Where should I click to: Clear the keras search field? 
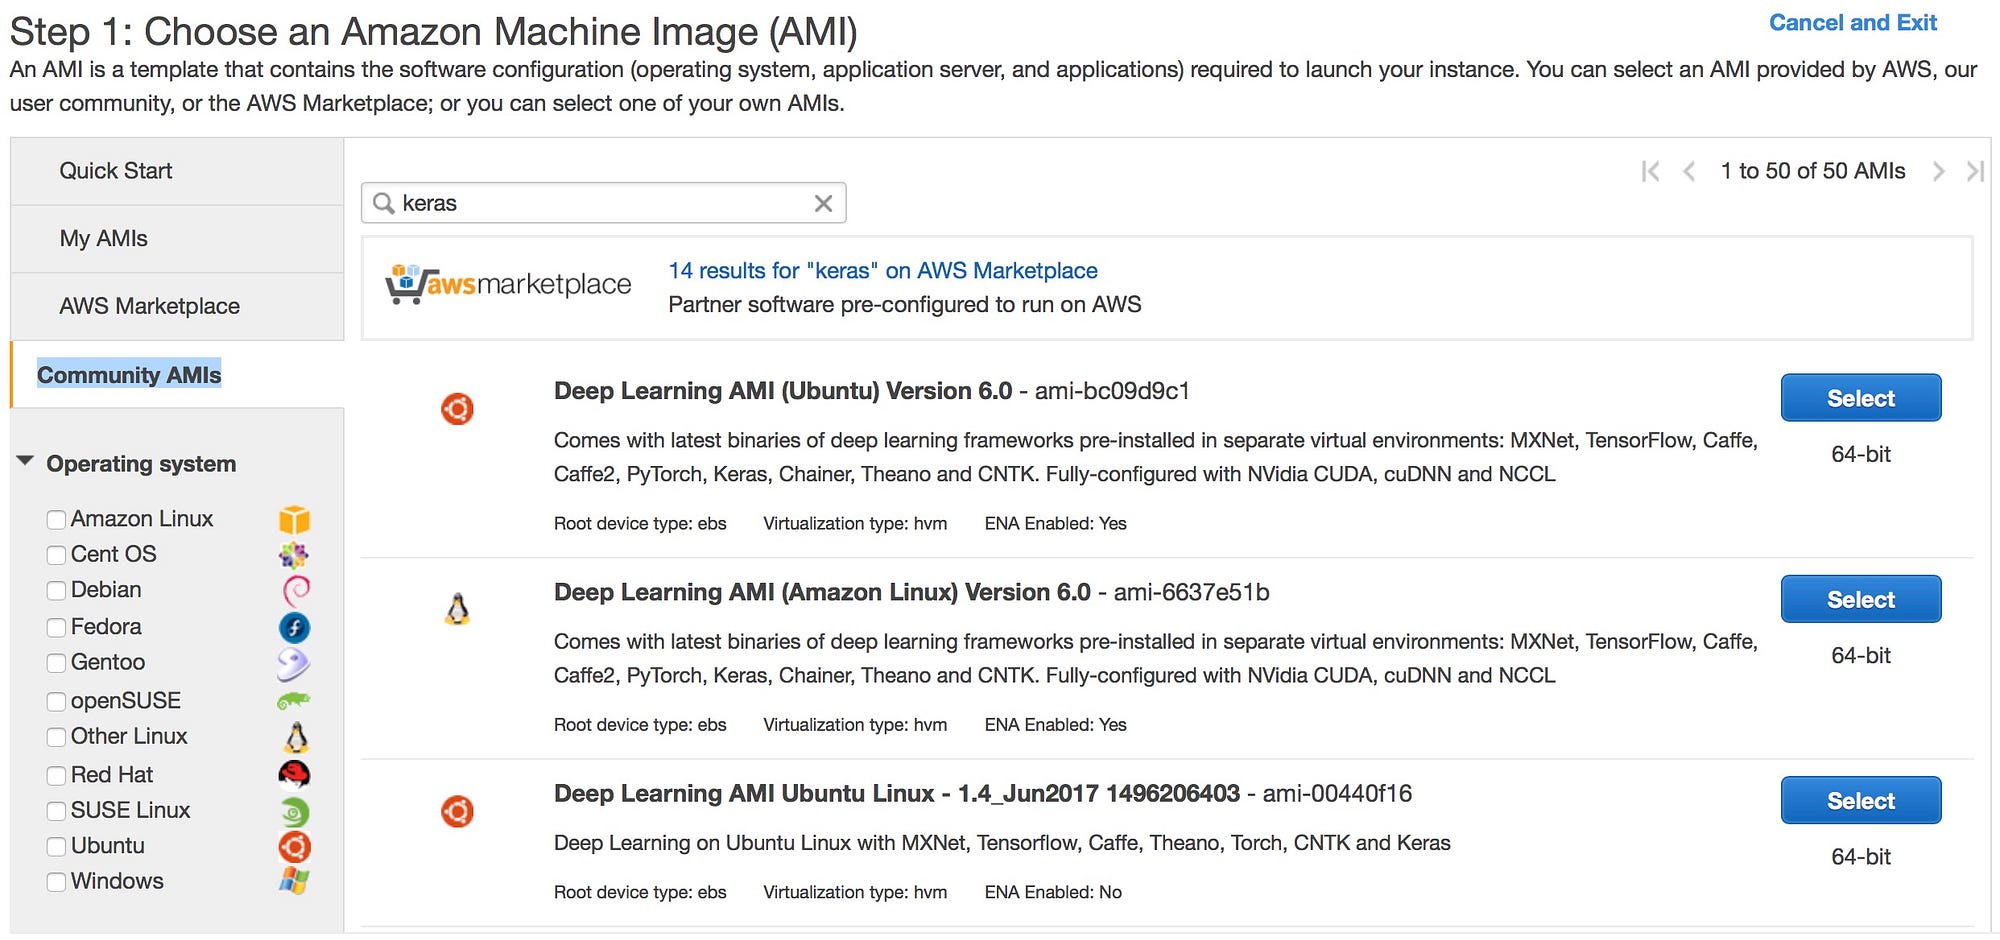tap(823, 204)
